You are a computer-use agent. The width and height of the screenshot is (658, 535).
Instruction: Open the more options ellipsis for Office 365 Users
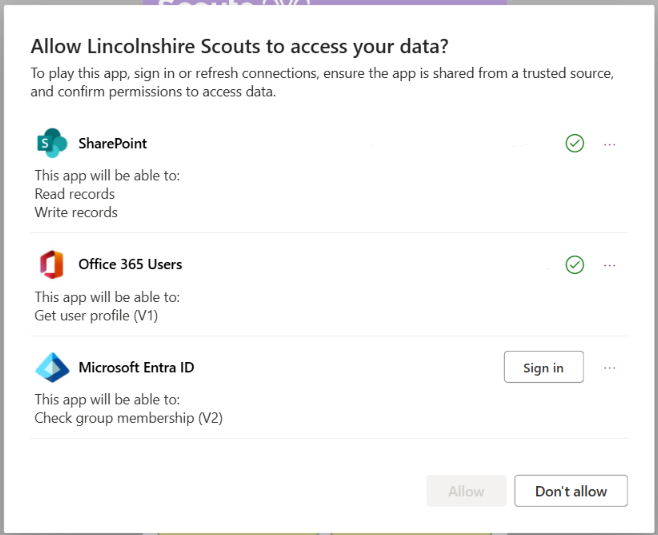[609, 265]
